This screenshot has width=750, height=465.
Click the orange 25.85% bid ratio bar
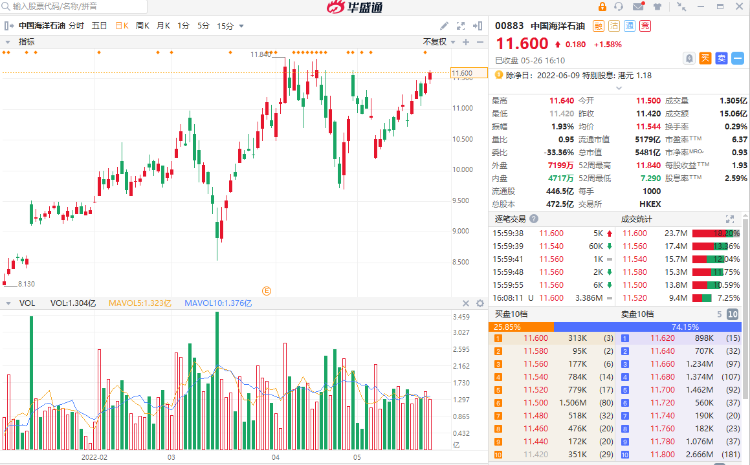(x=521, y=327)
